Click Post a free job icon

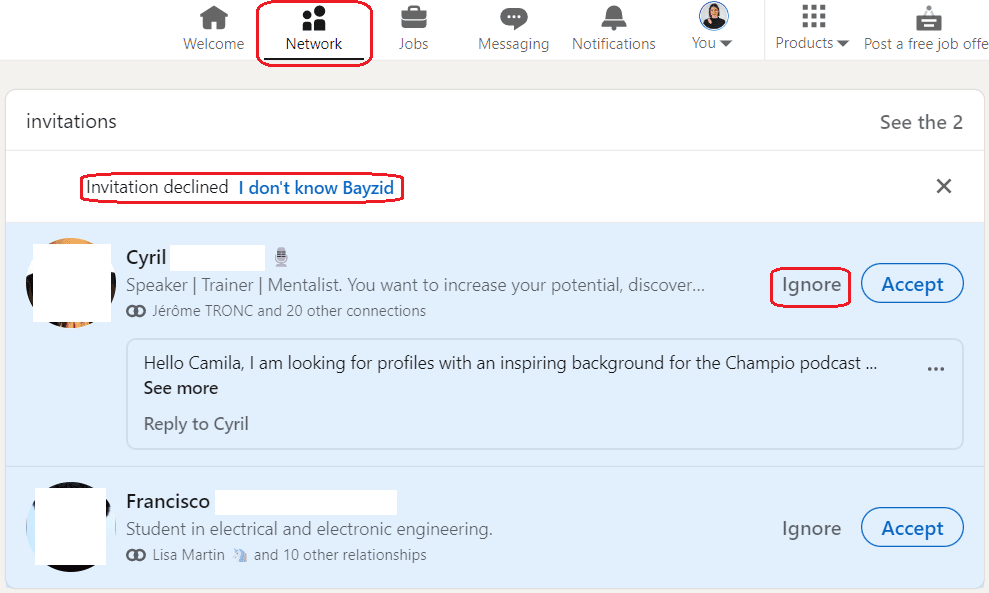click(928, 18)
